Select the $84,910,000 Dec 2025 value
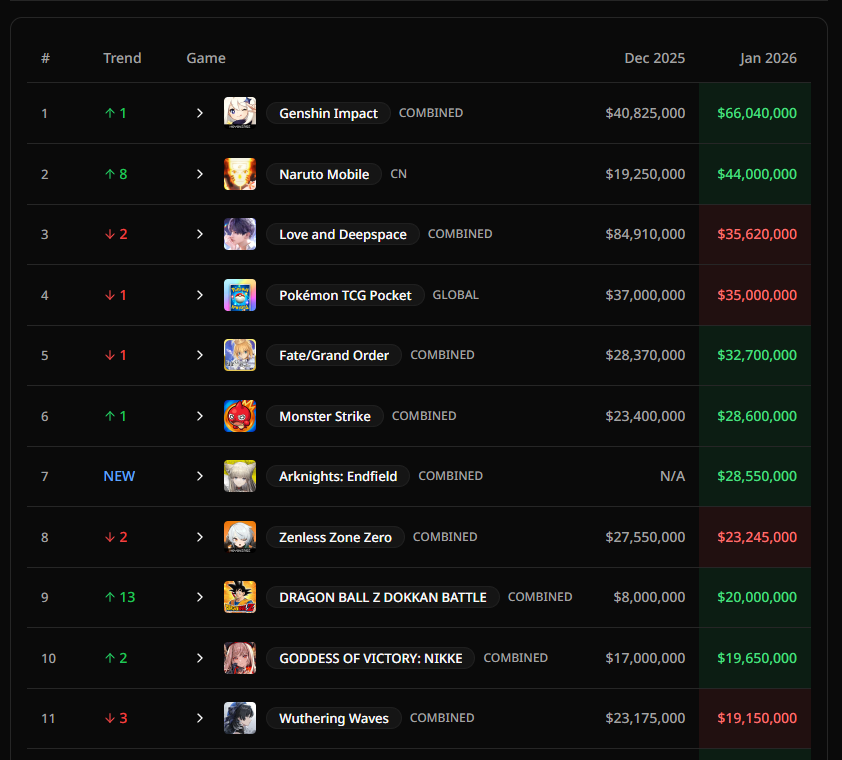Screen dimensions: 842x760 (x=645, y=234)
